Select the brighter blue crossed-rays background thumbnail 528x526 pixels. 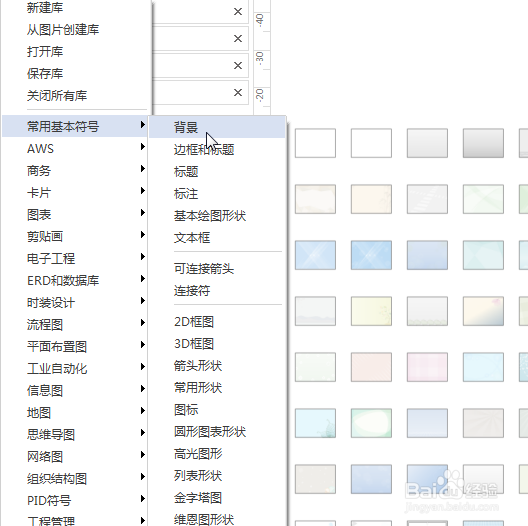pos(371,255)
